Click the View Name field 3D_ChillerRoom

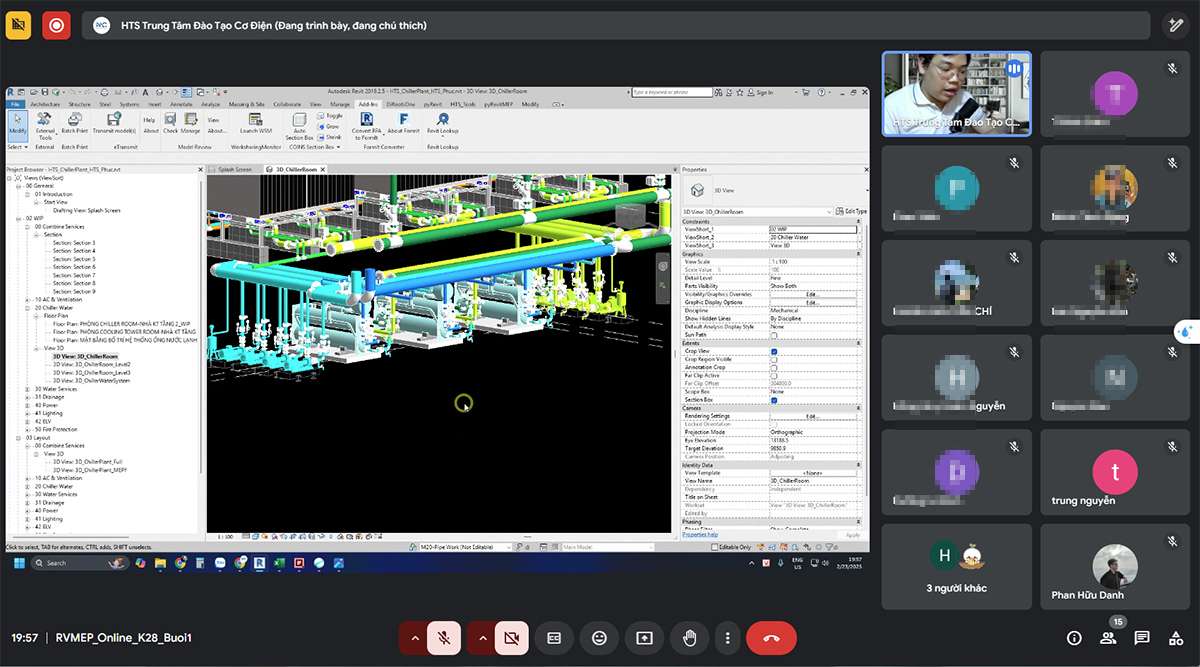coord(813,481)
